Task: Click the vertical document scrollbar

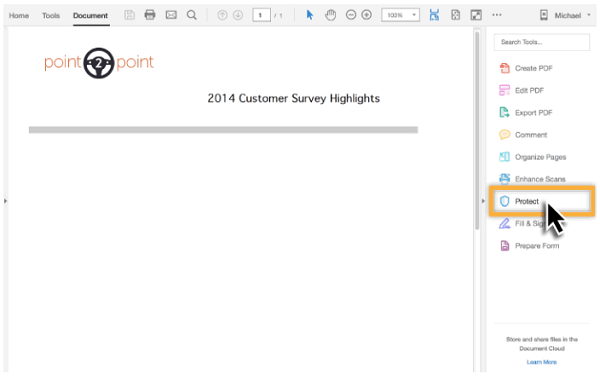Action: coord(477,130)
